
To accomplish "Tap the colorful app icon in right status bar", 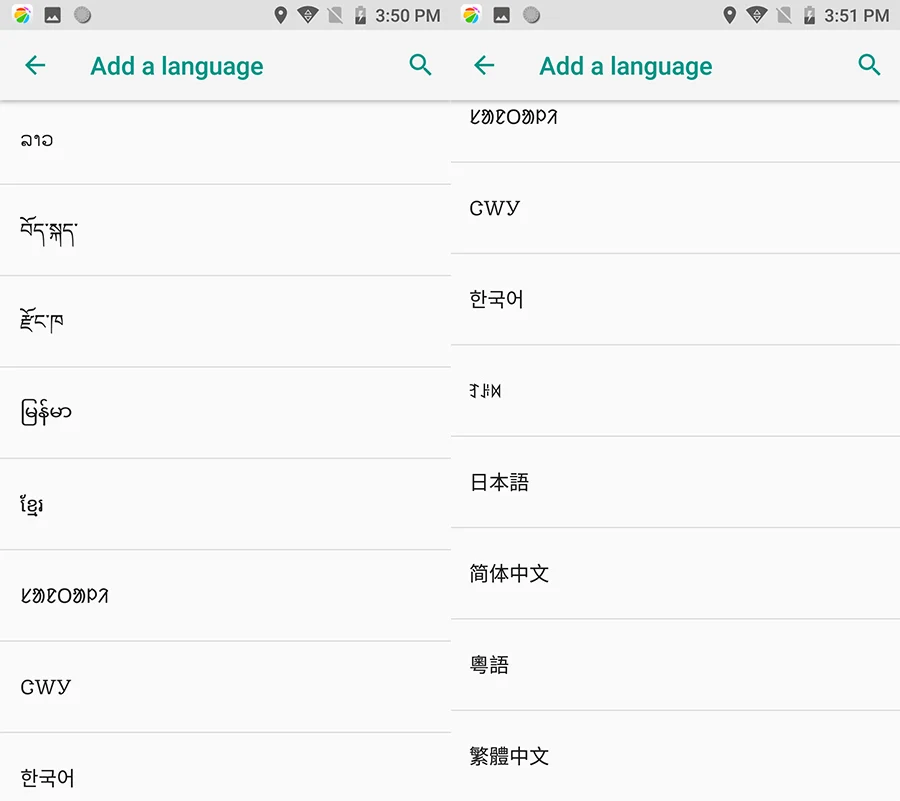I will click(471, 15).
